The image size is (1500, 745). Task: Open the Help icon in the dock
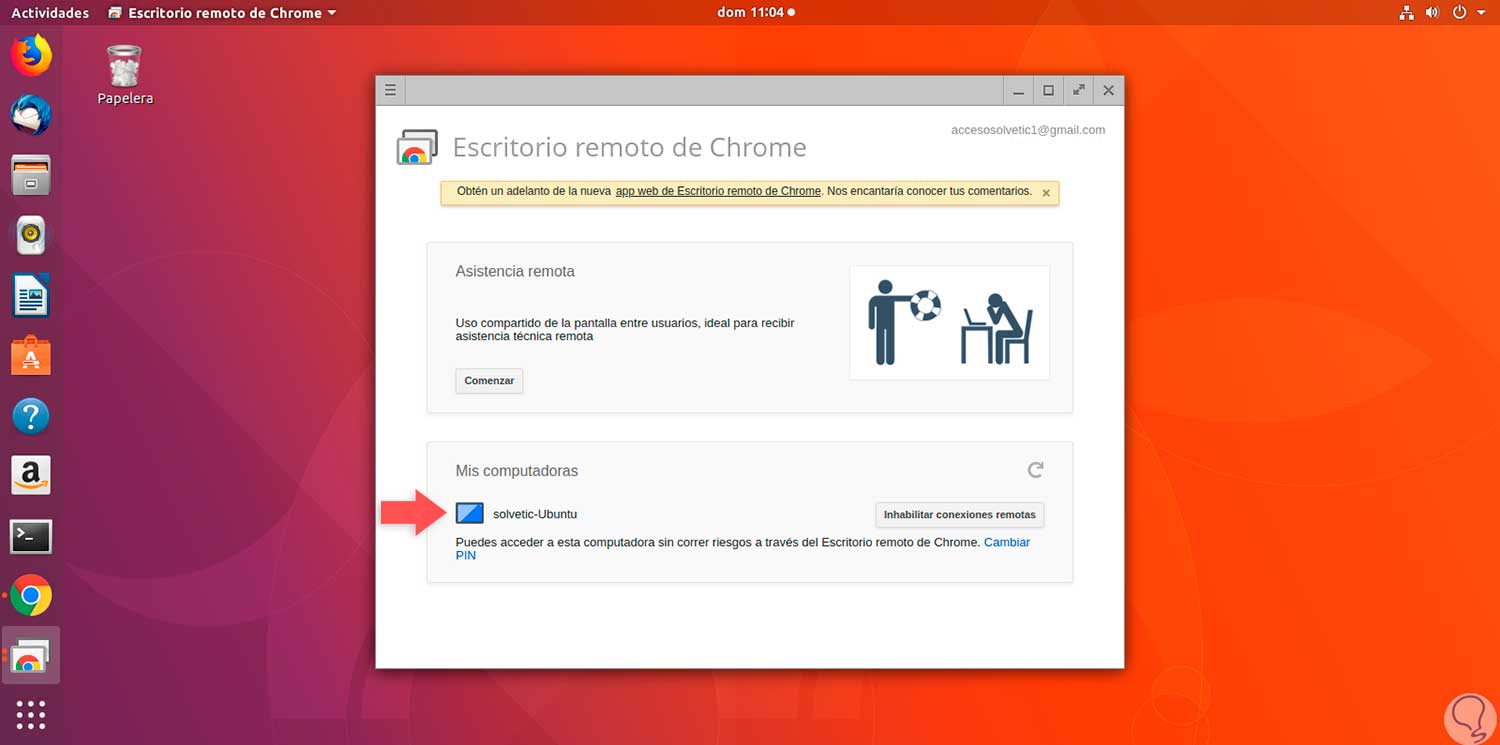tap(31, 415)
